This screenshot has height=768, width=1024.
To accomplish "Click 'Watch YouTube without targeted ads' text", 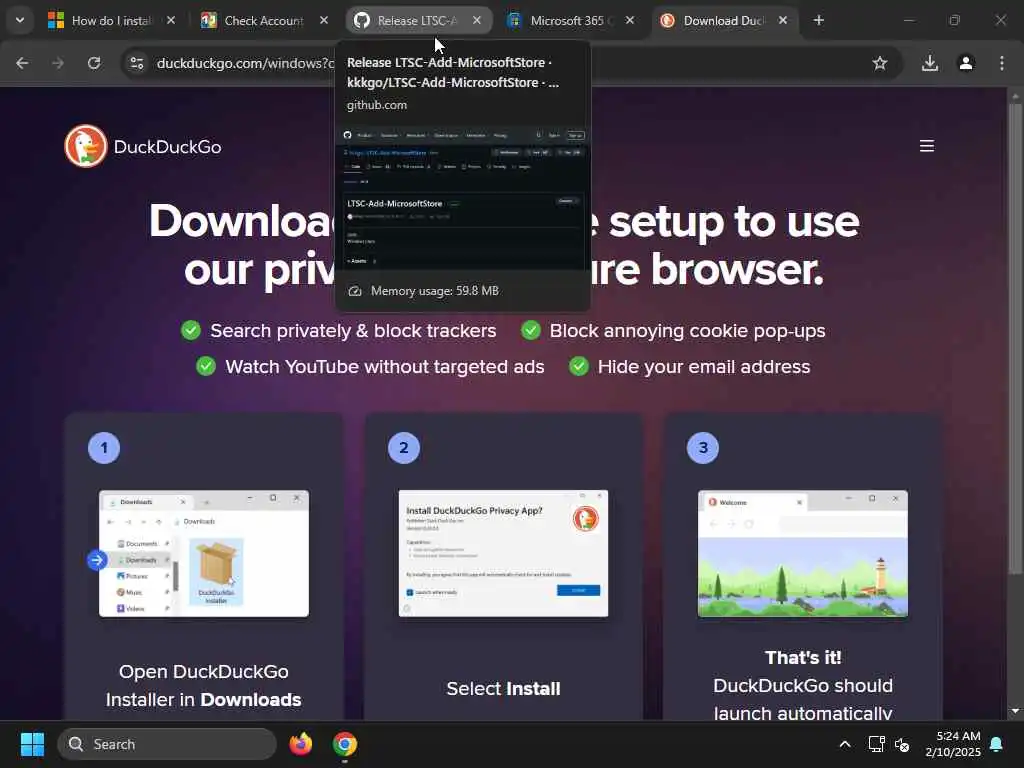I will 385,366.
